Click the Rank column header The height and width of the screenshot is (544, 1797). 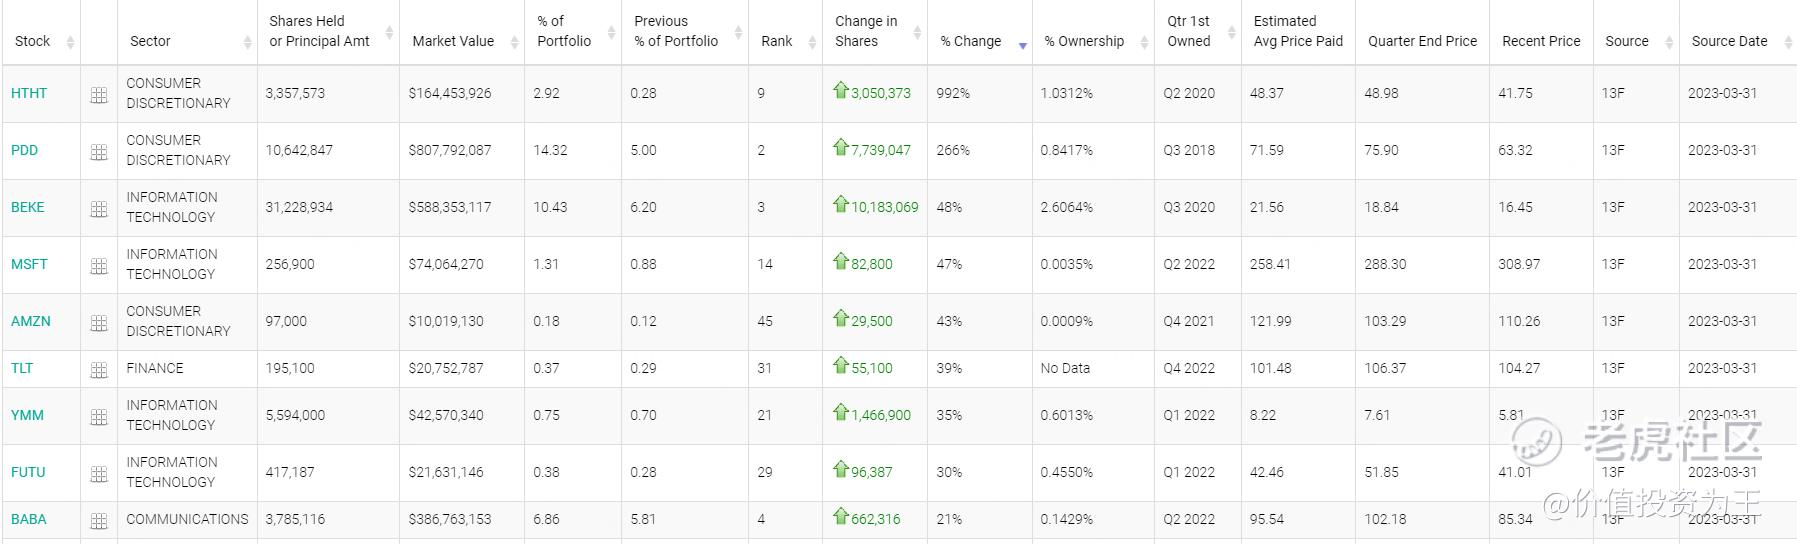(776, 41)
